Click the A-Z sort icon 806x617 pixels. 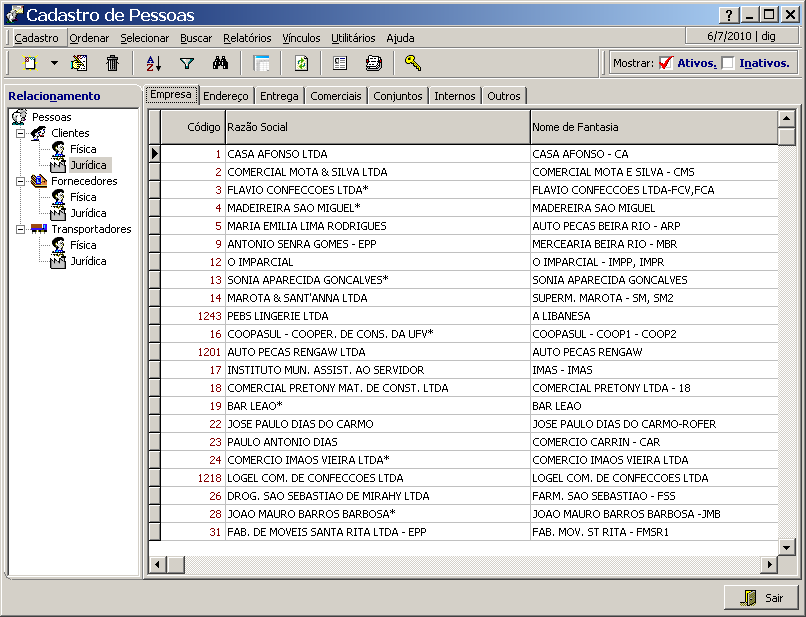pyautogui.click(x=154, y=63)
